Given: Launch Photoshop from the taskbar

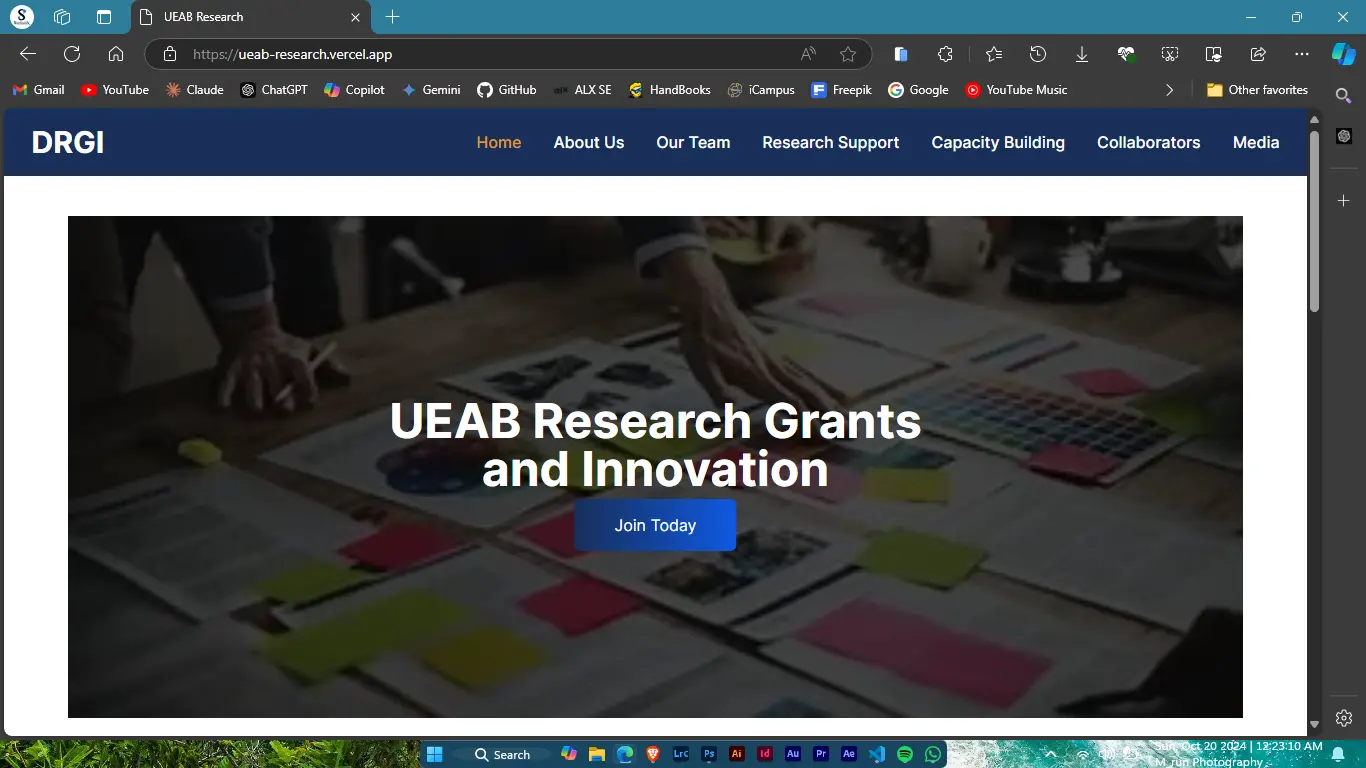Looking at the screenshot, I should click(709, 754).
